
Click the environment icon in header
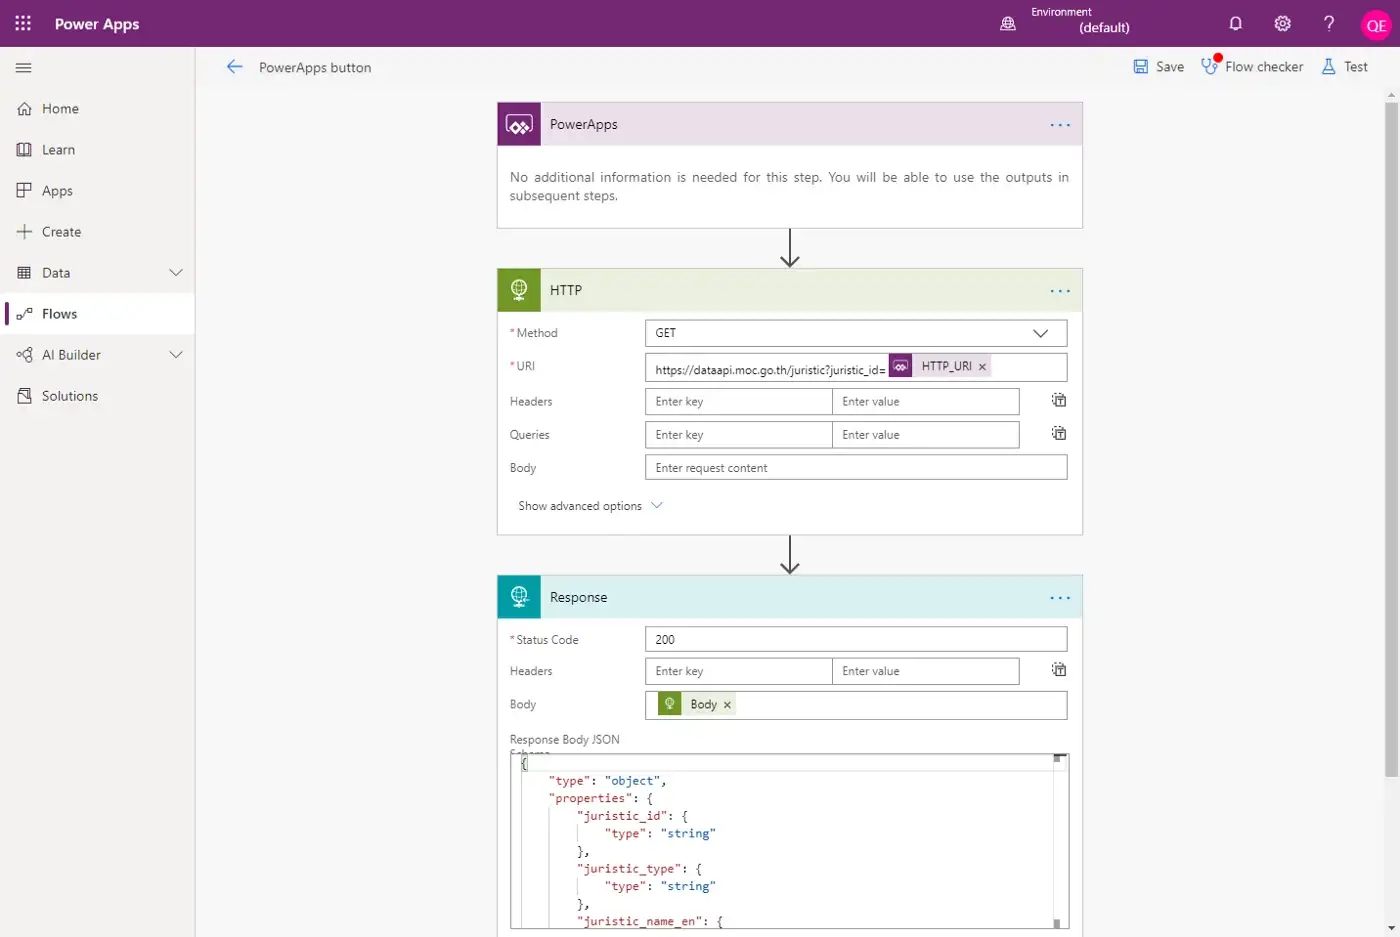point(1008,24)
